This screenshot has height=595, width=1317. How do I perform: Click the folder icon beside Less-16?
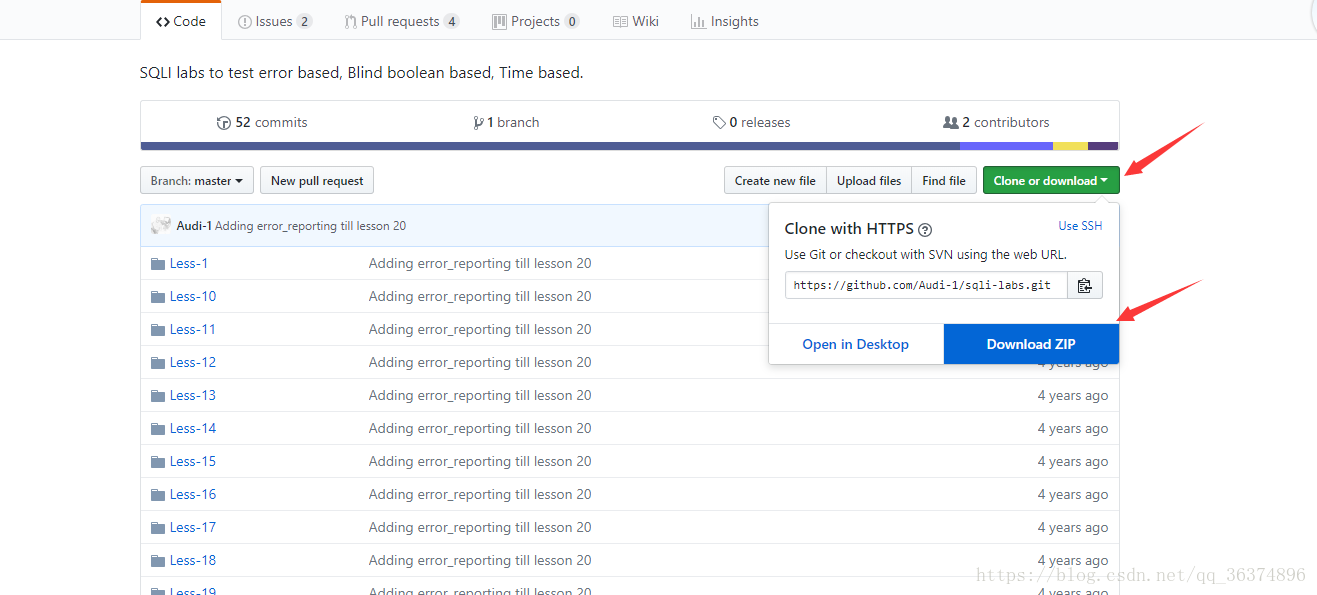coord(158,495)
